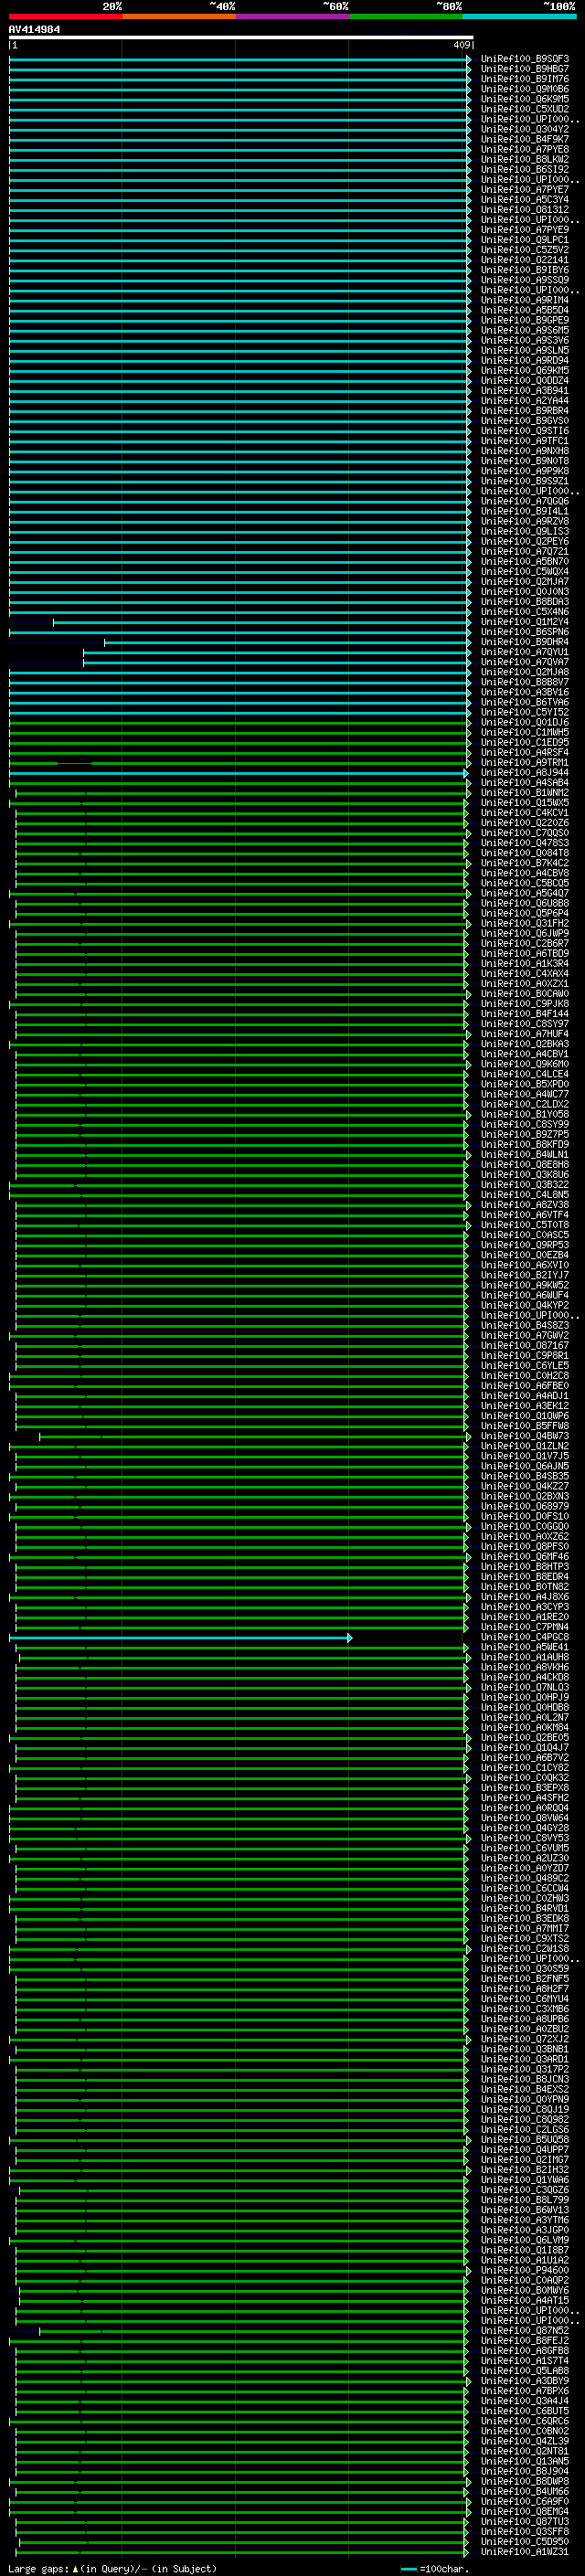The image size is (585, 2576).
Task: Click the green ~80% identity legend segment
Action: click(x=406, y=16)
